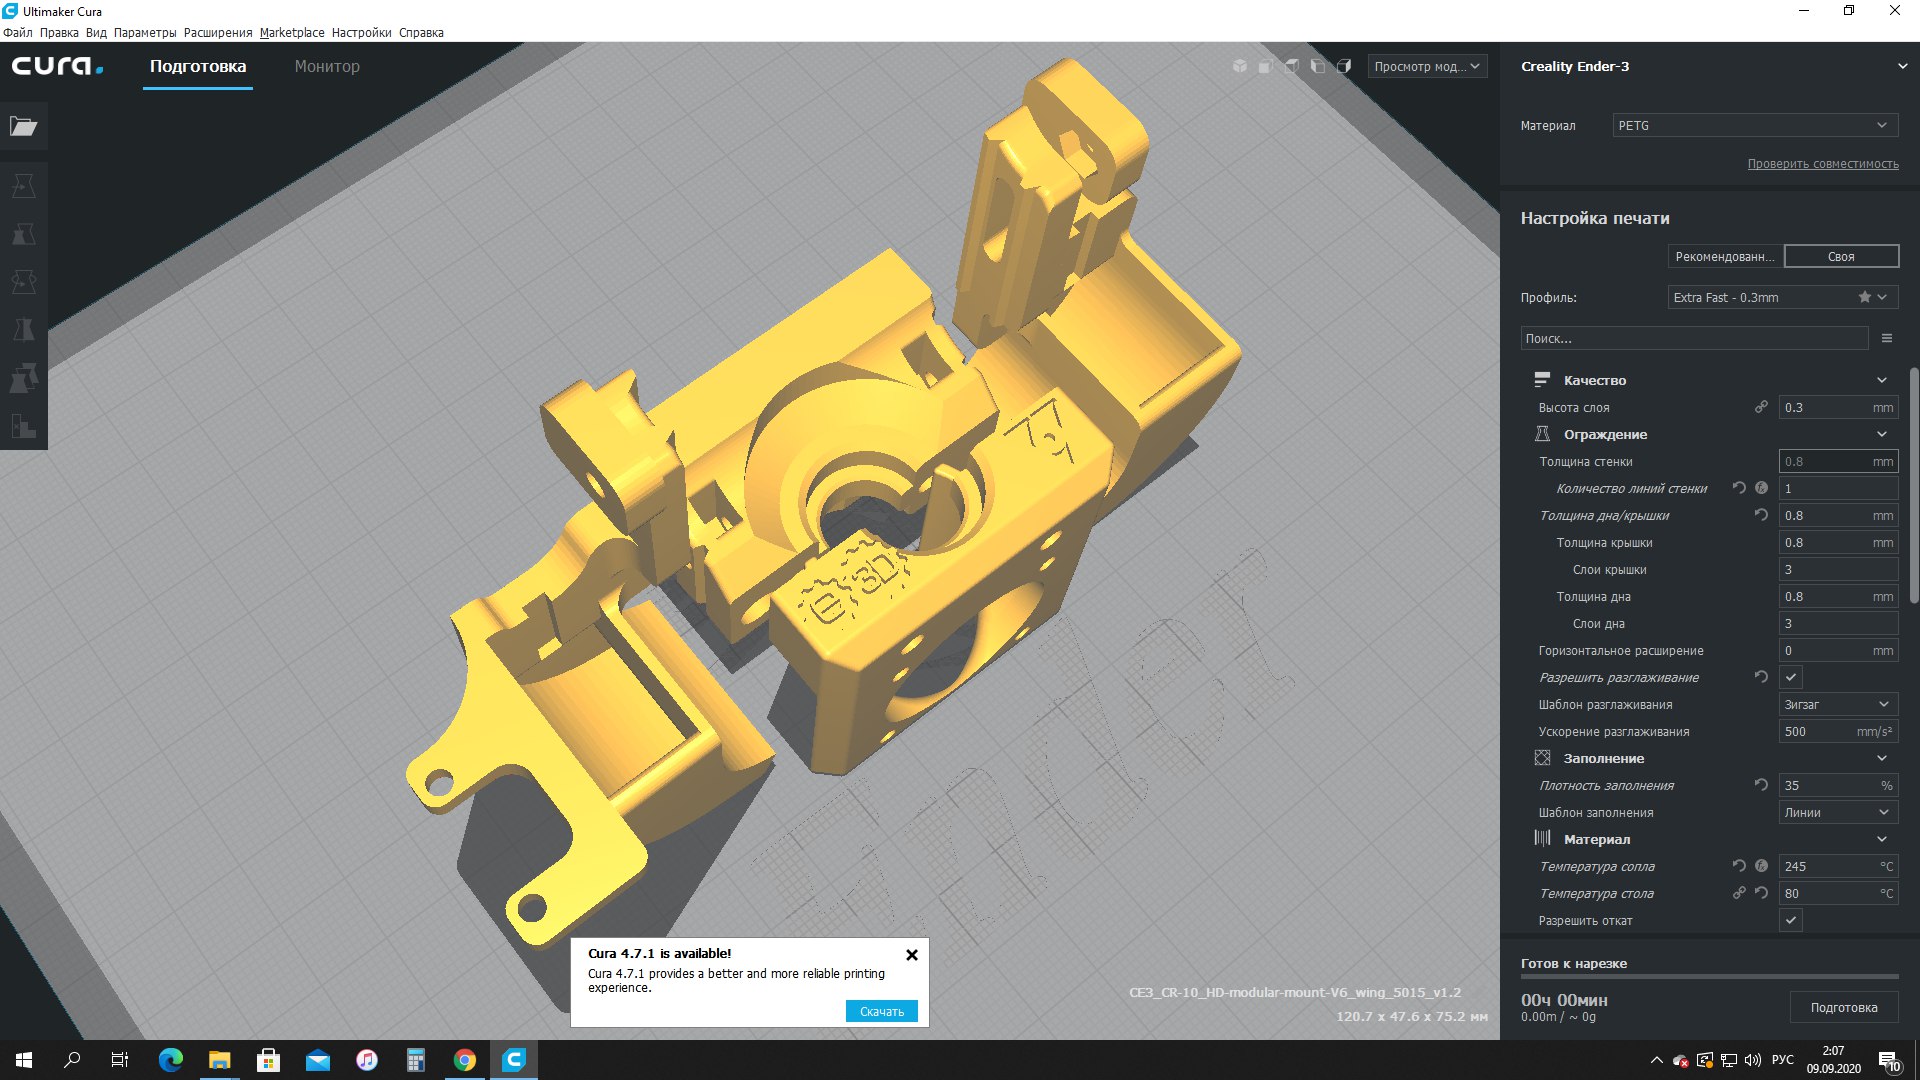The width and height of the screenshot is (1920, 1080).
Task: Open the settings visibility hamburger menu
Action: (x=1887, y=338)
